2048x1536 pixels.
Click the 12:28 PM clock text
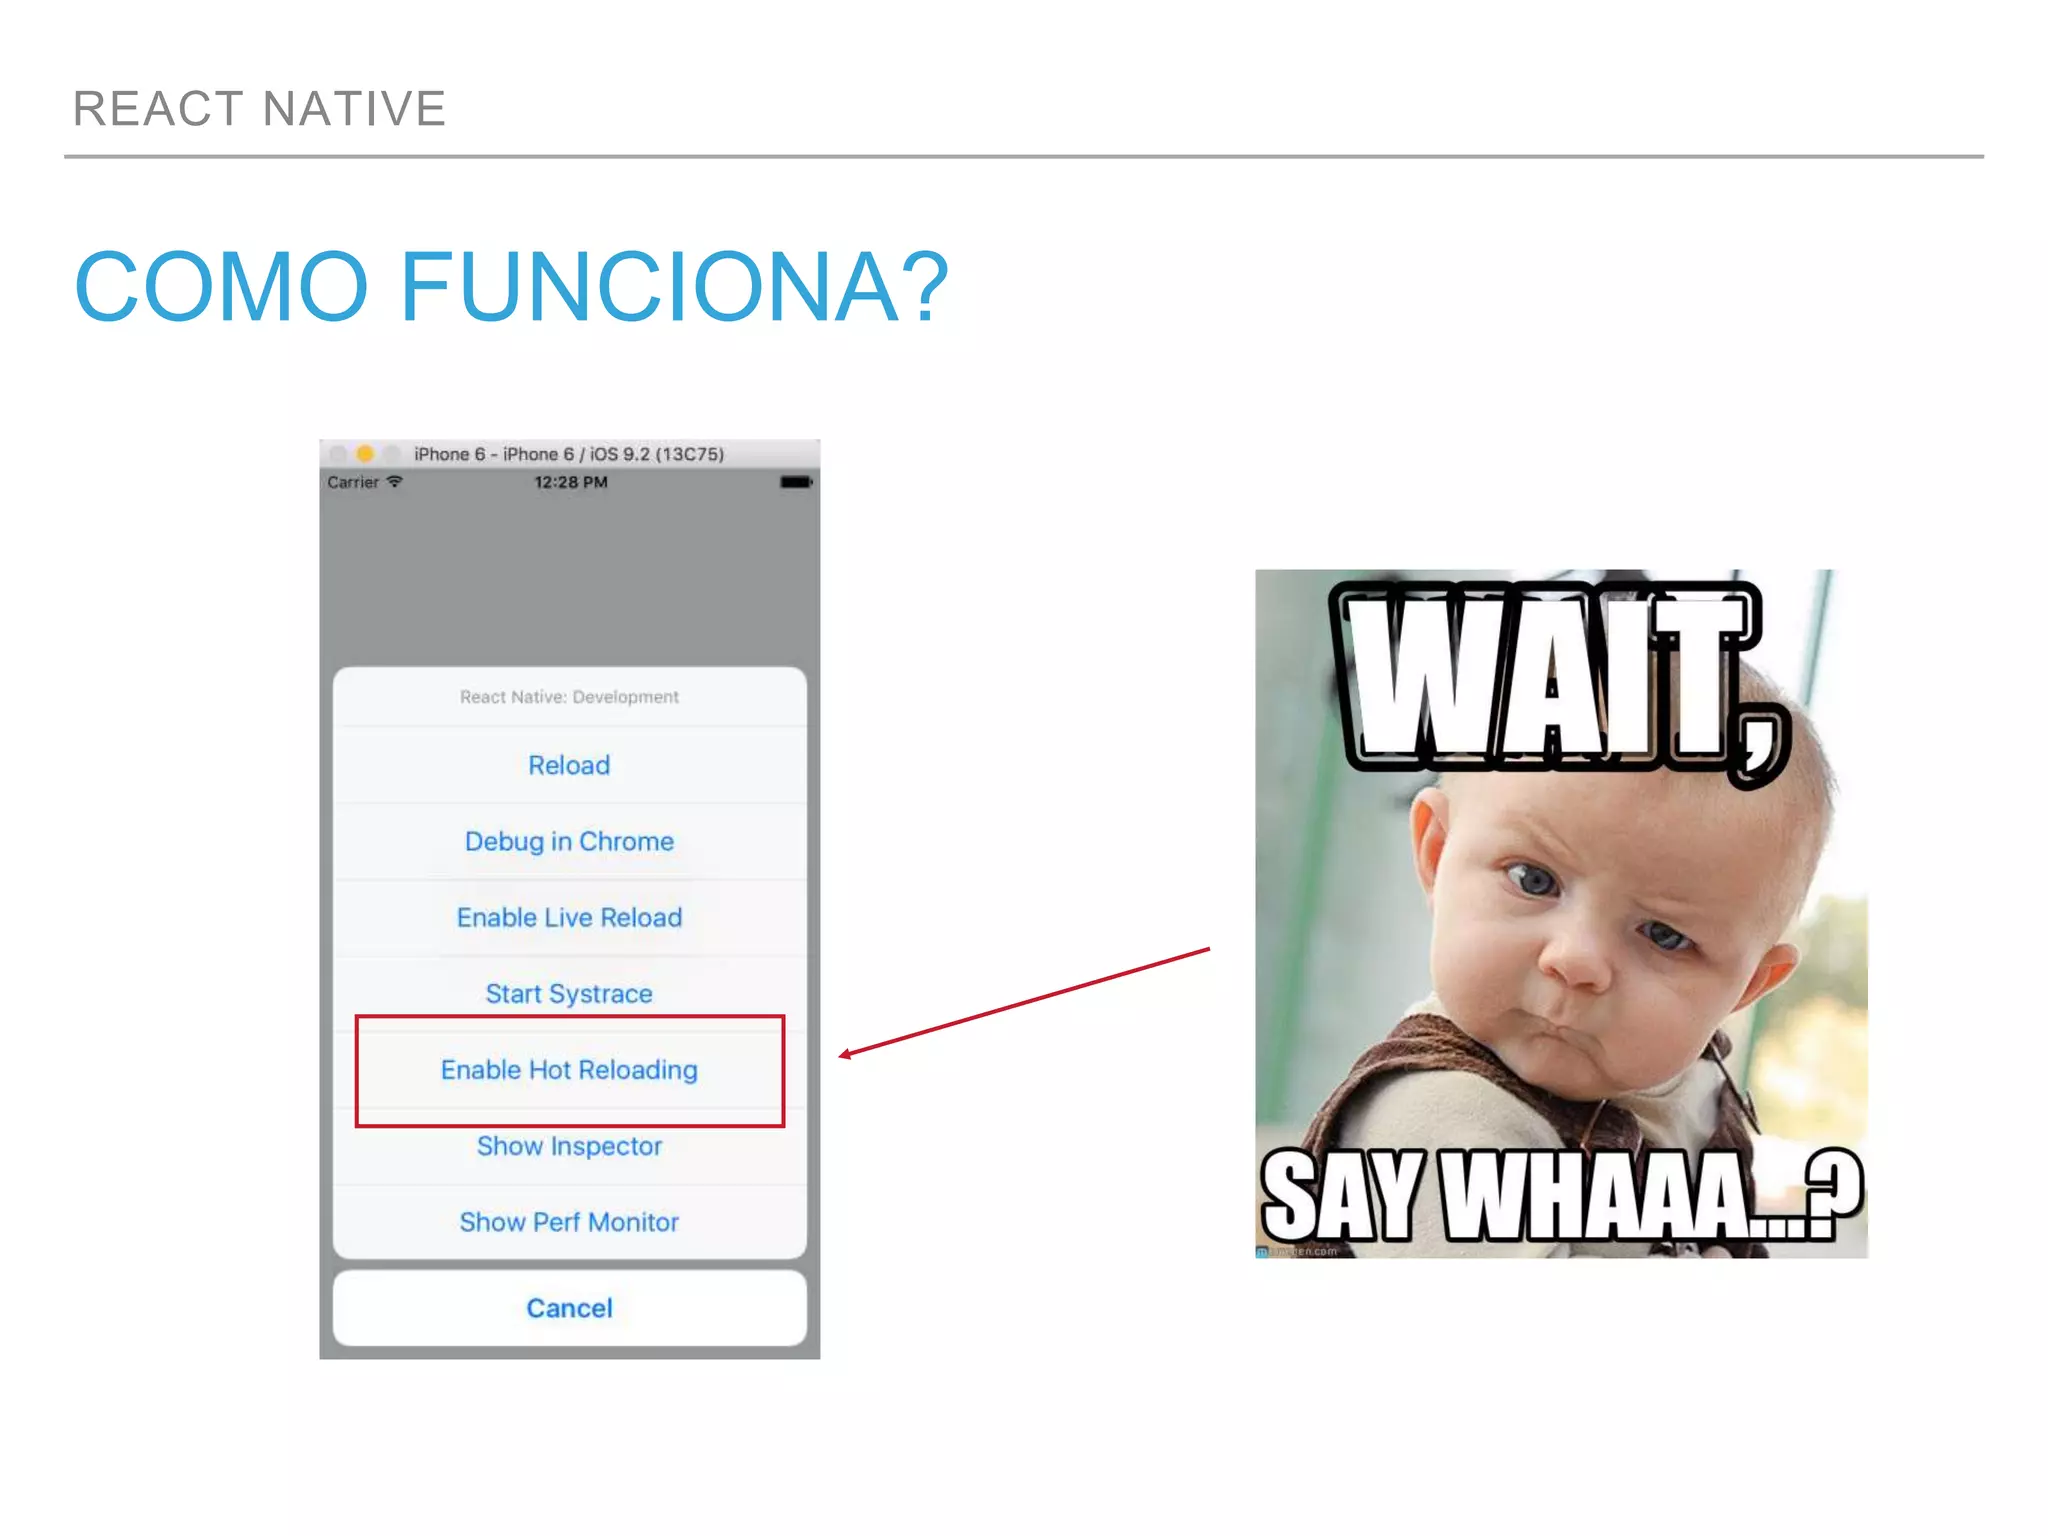570,482
